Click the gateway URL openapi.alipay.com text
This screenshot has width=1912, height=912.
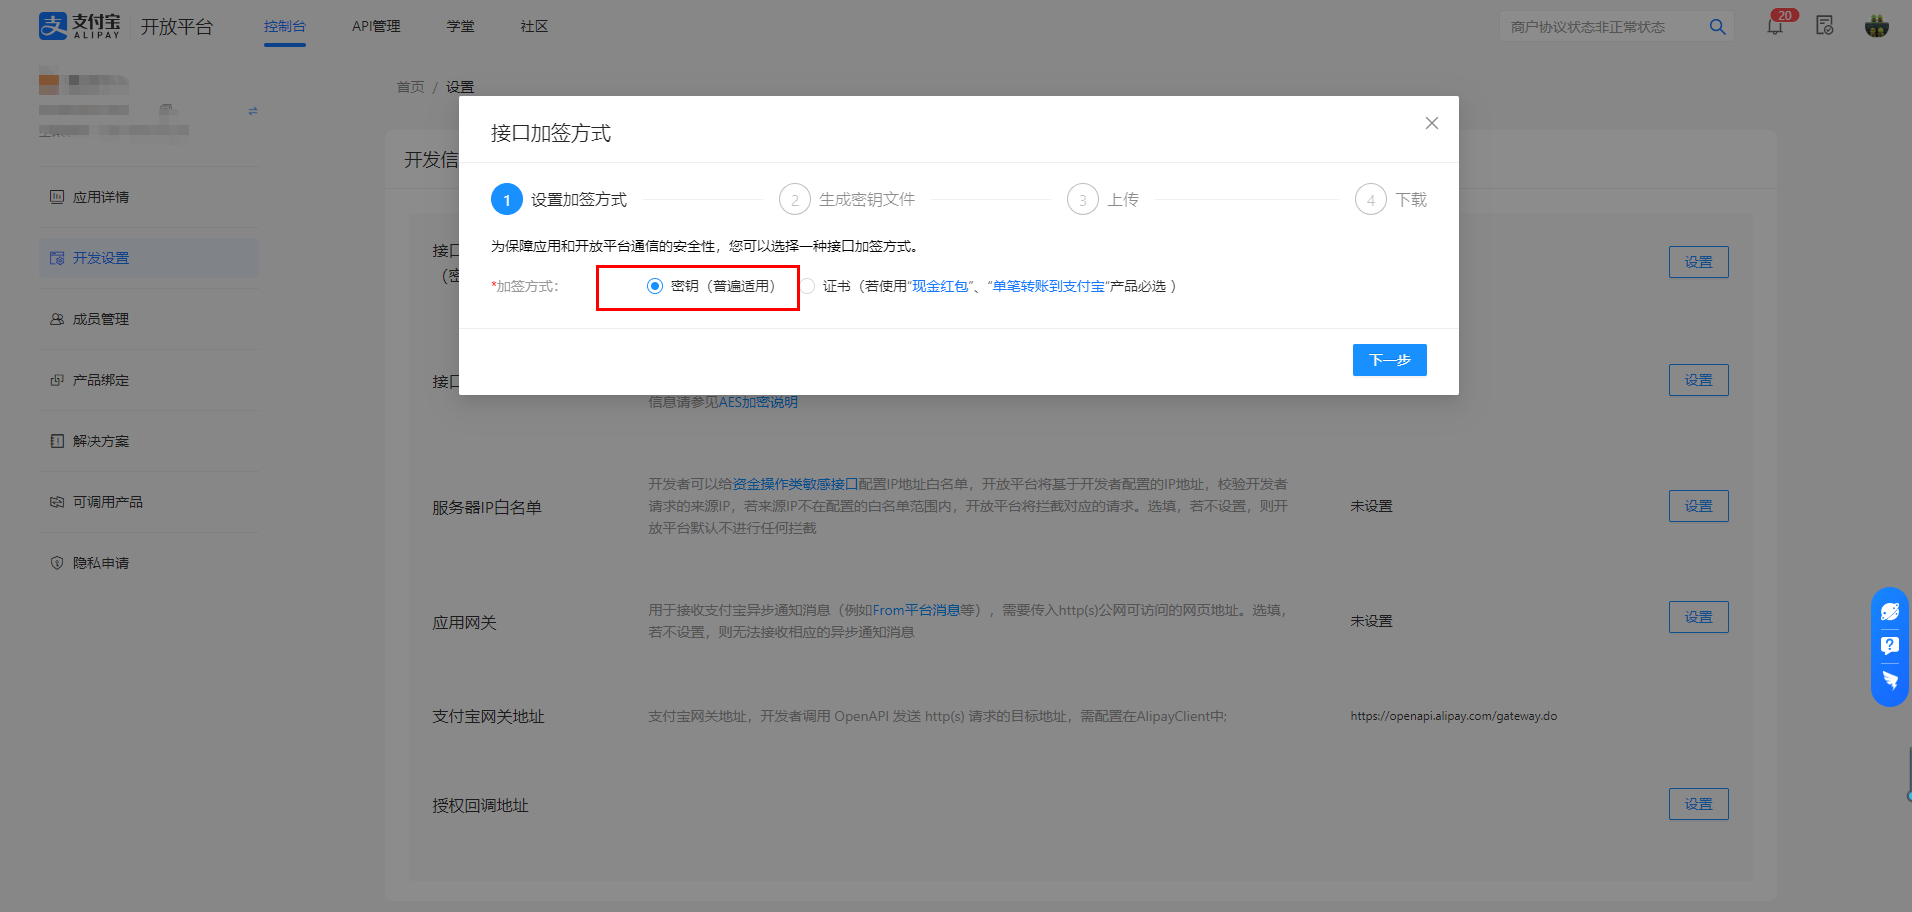1454,716
